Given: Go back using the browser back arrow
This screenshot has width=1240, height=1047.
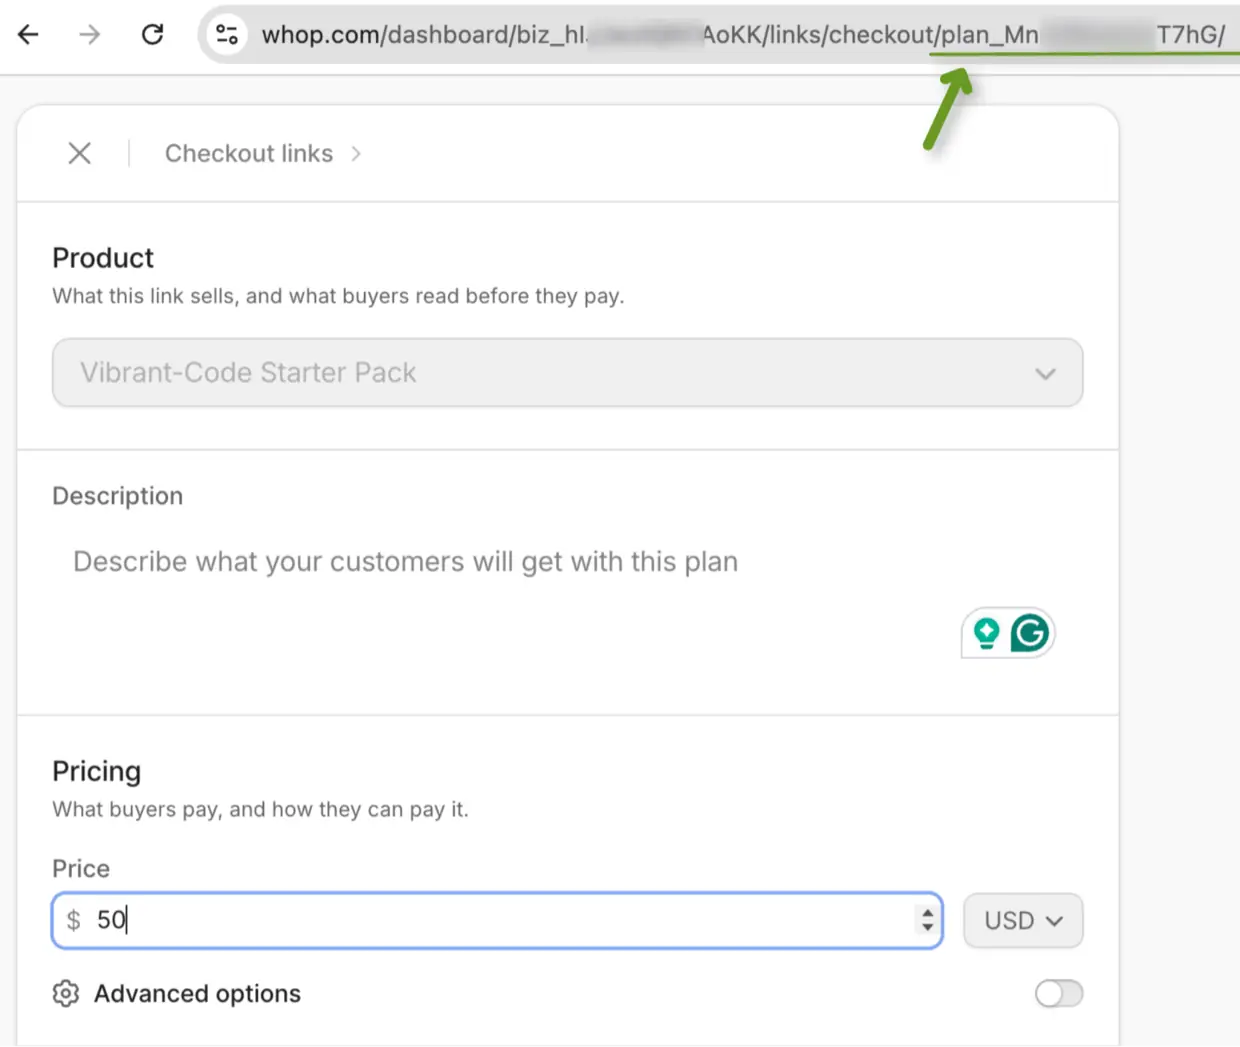Looking at the screenshot, I should click(x=29, y=34).
